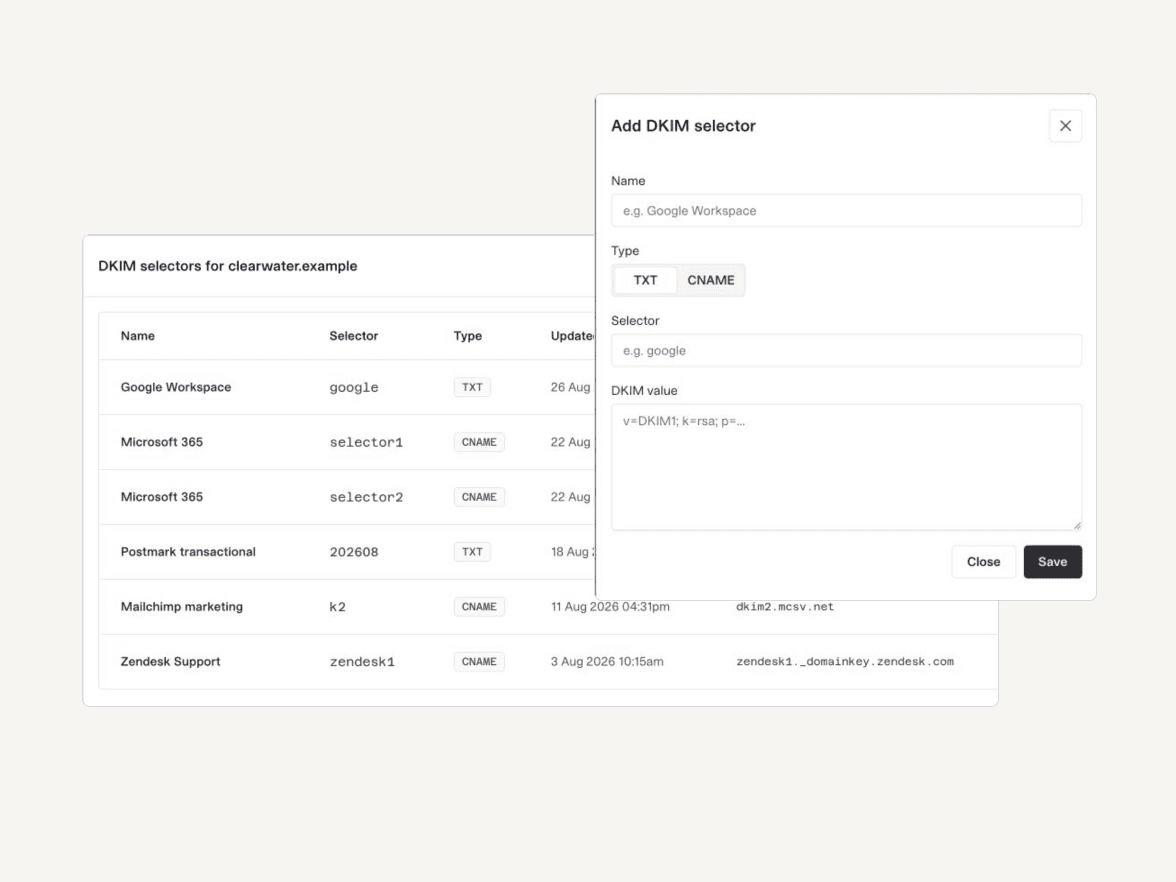Click into the Selector input field

coord(846,350)
